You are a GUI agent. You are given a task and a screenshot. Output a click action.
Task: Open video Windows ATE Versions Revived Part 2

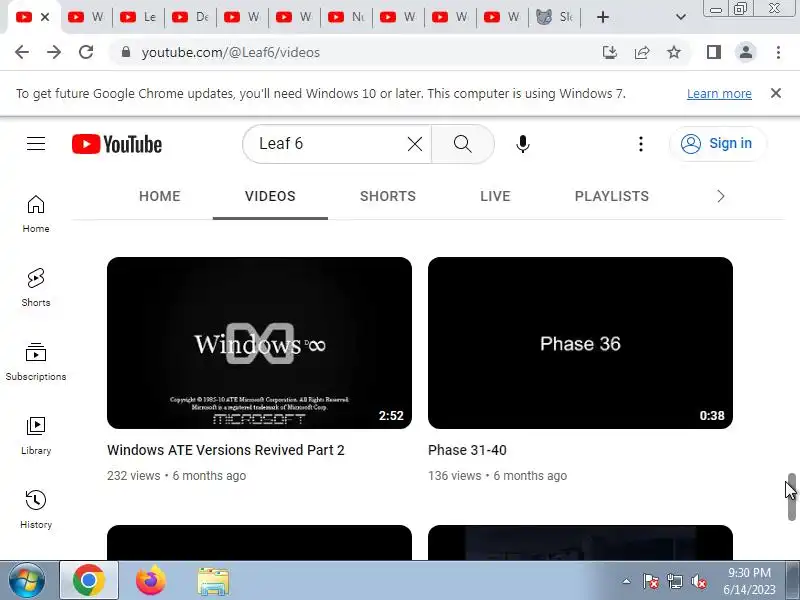click(226, 450)
